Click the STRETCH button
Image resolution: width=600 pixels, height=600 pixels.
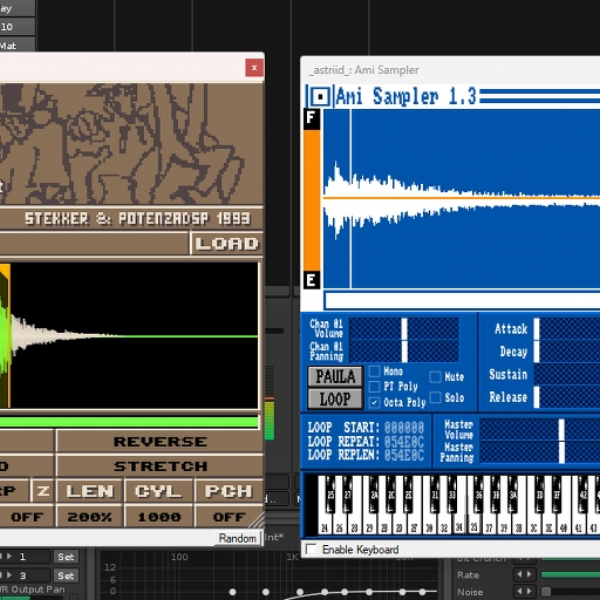tap(160, 466)
